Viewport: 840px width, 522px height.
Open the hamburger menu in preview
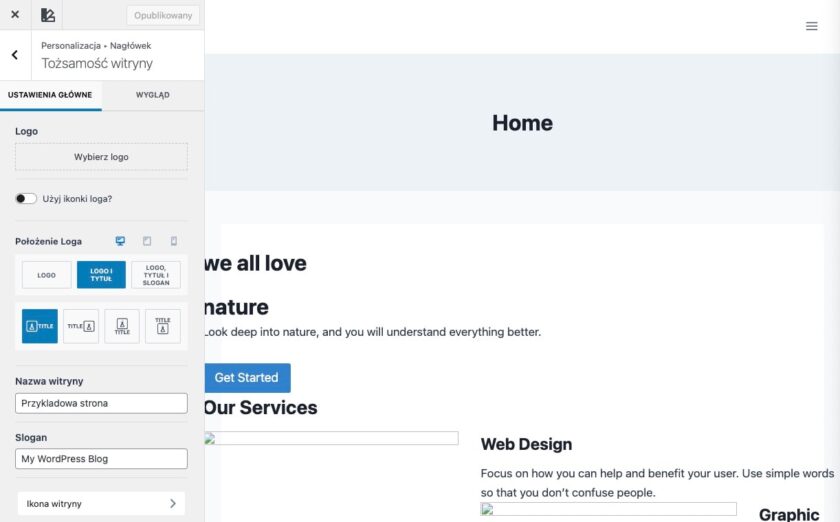tap(812, 26)
